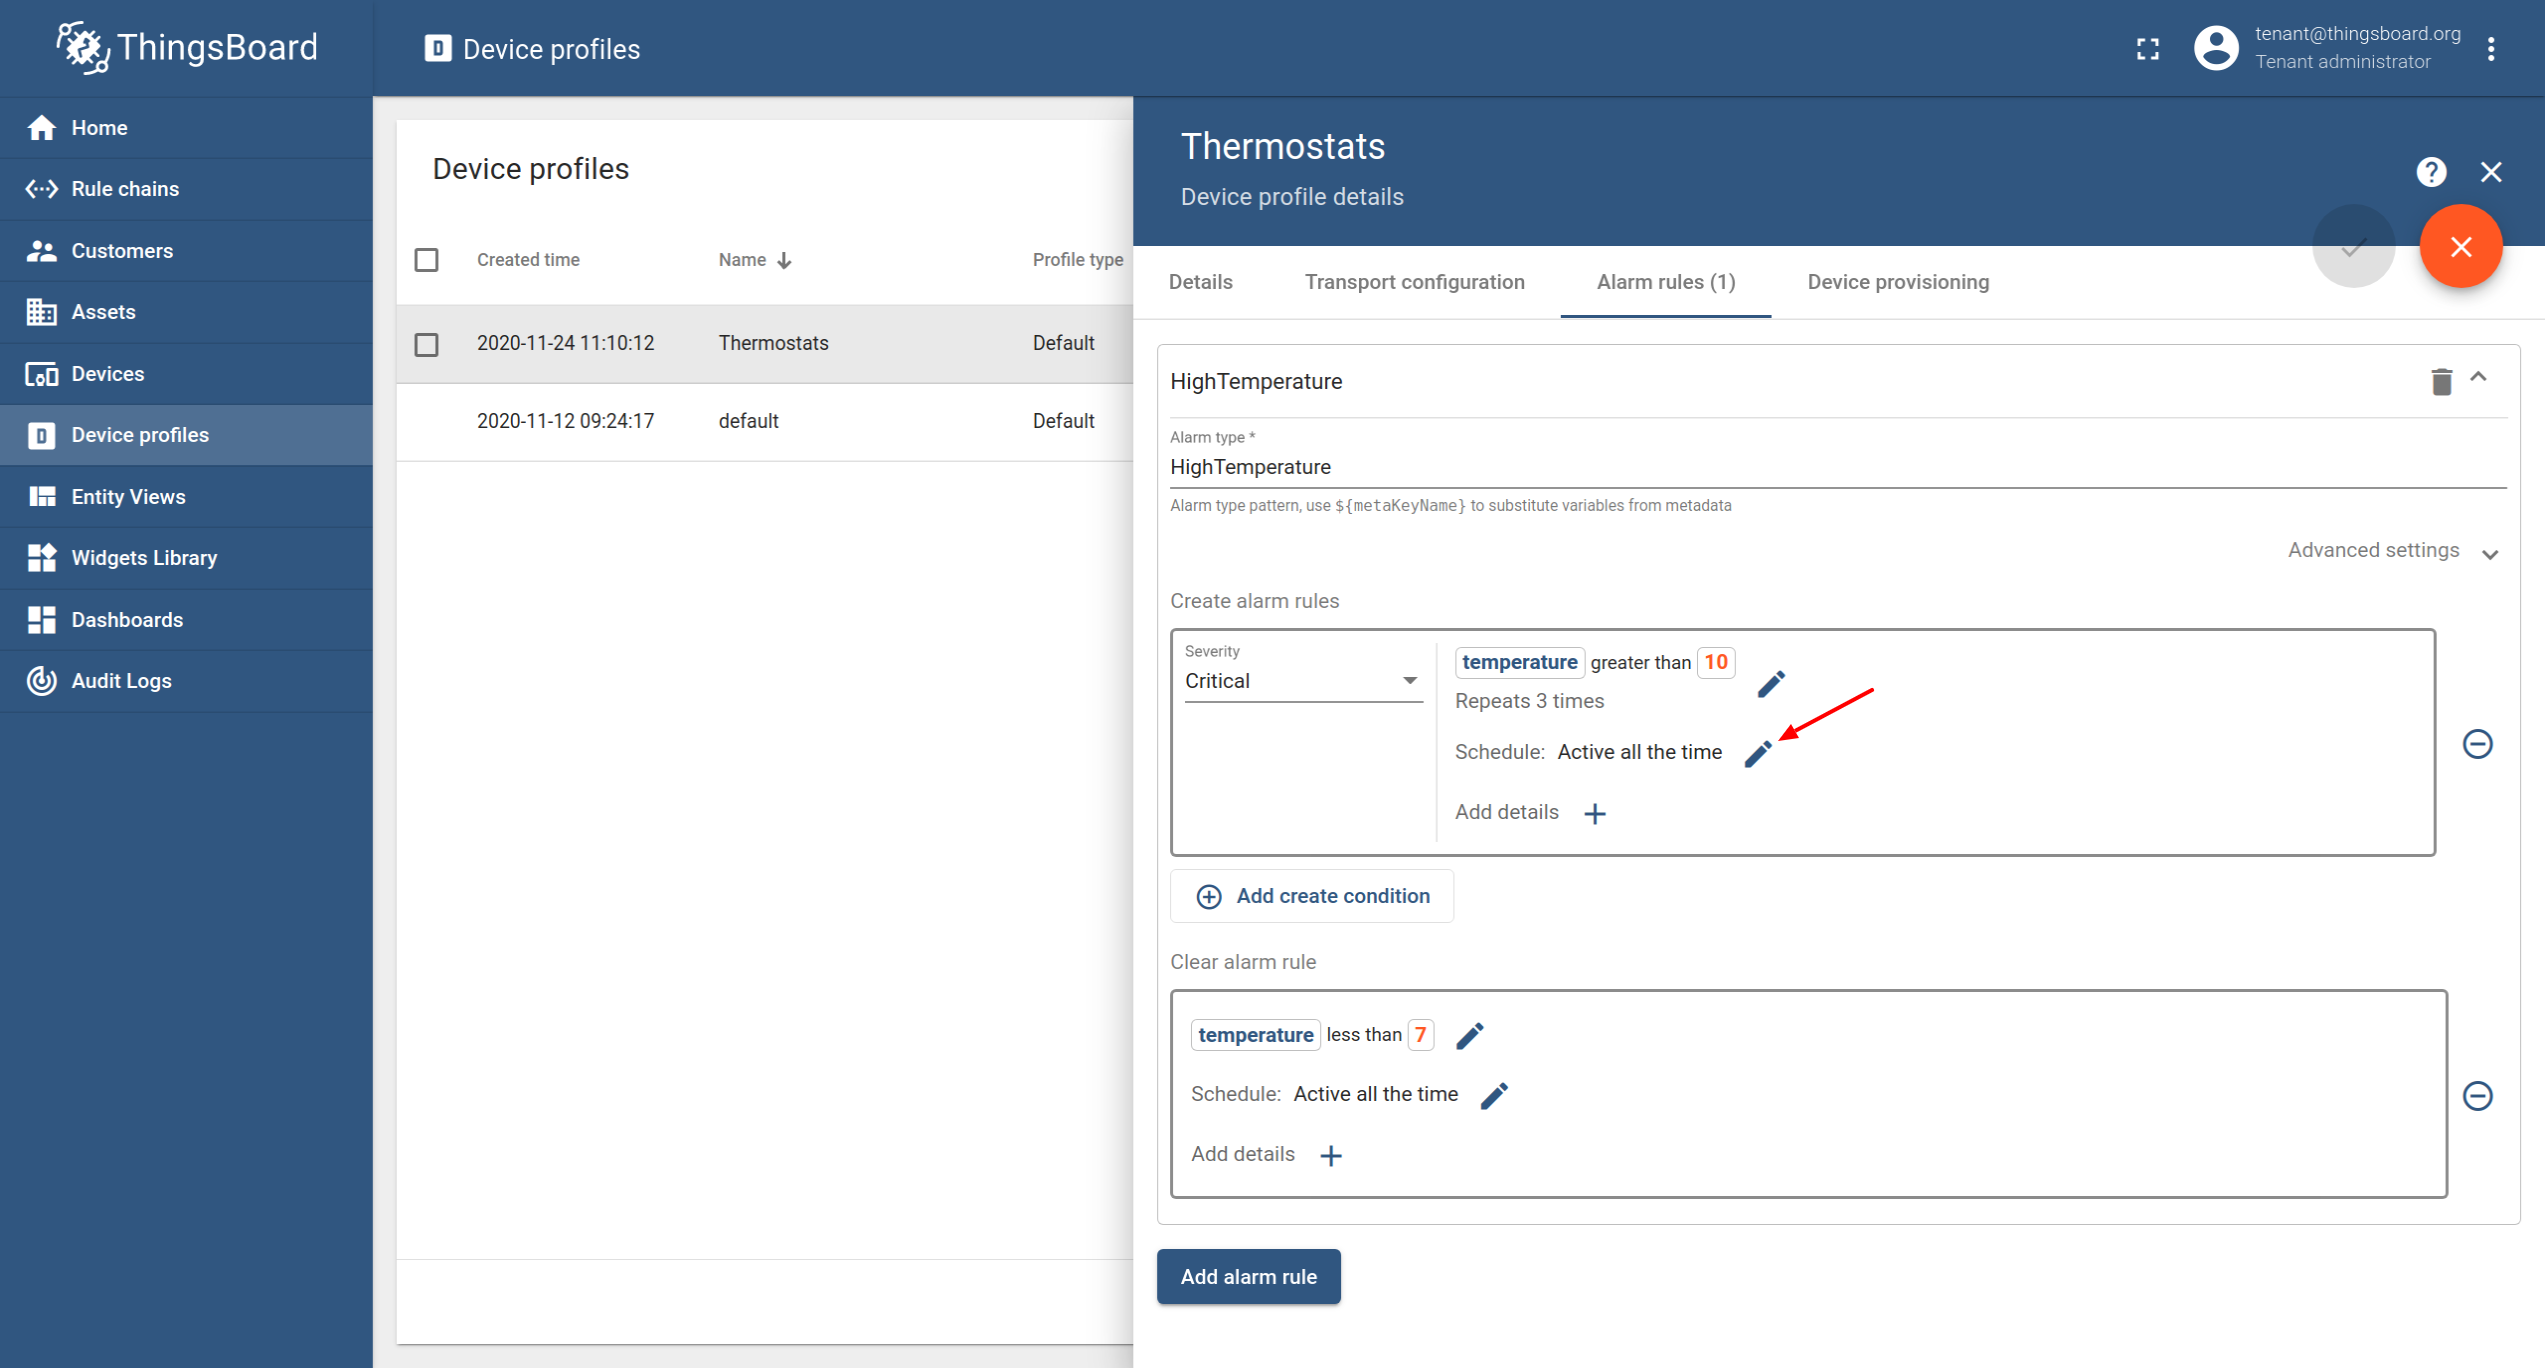Click the Add alarm rule button
Viewport: 2545px width, 1368px height.
pos(1248,1277)
